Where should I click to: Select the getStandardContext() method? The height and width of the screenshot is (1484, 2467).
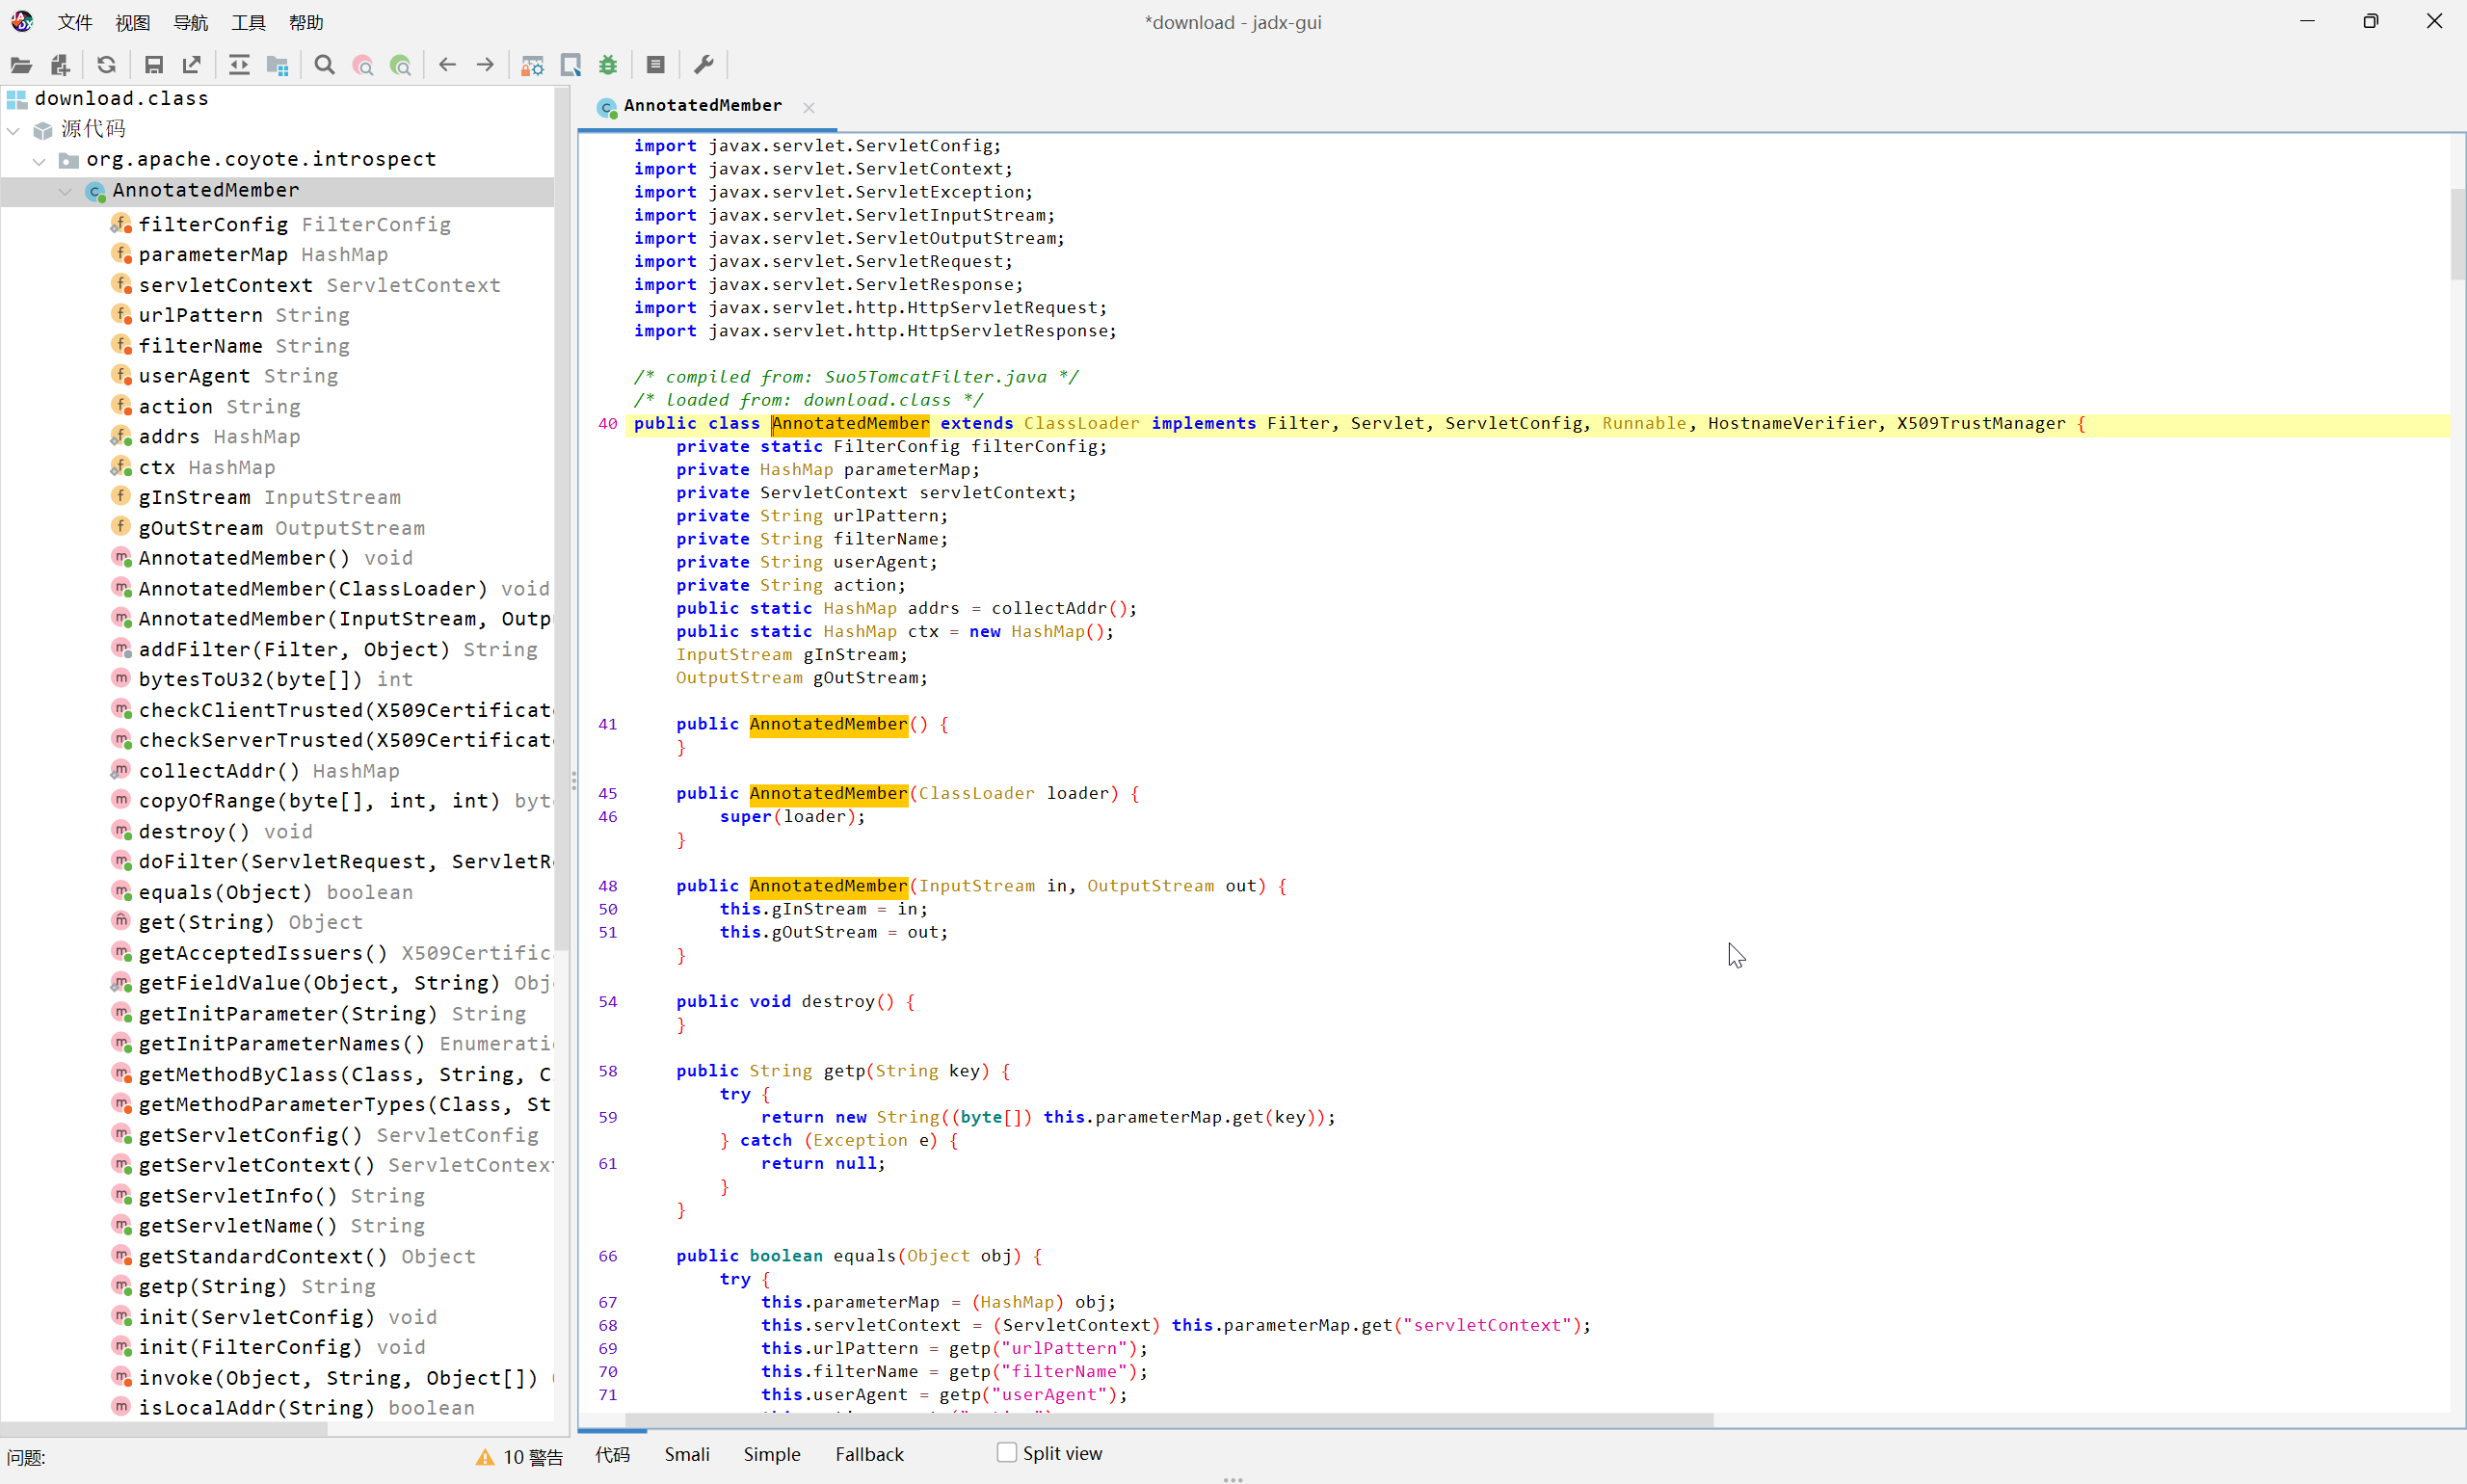click(306, 1256)
